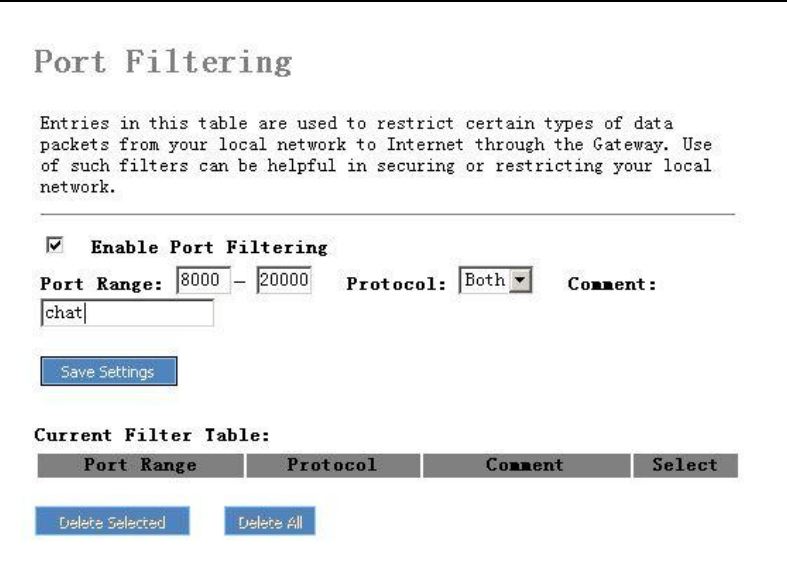Click the Protocol: label beside the dropdown
The height and width of the screenshot is (581, 787).
(x=397, y=284)
